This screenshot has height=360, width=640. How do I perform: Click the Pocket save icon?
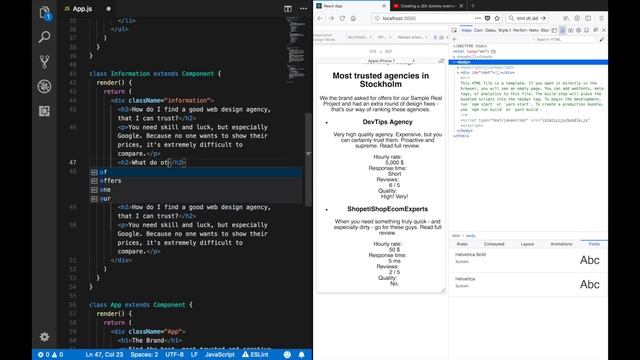[x=487, y=18]
